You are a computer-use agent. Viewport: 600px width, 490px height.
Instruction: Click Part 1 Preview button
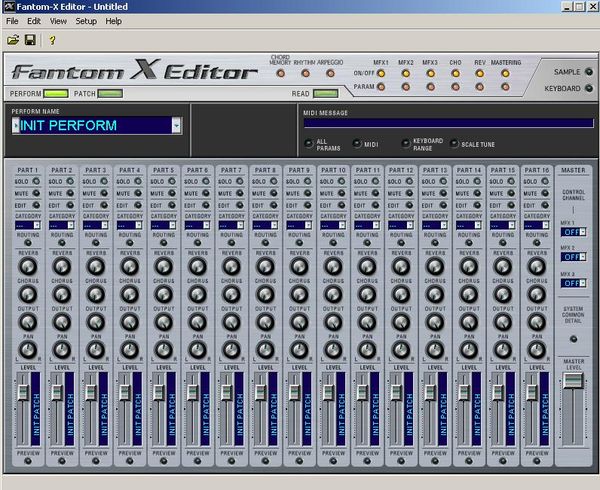pyautogui.click(x=28, y=461)
